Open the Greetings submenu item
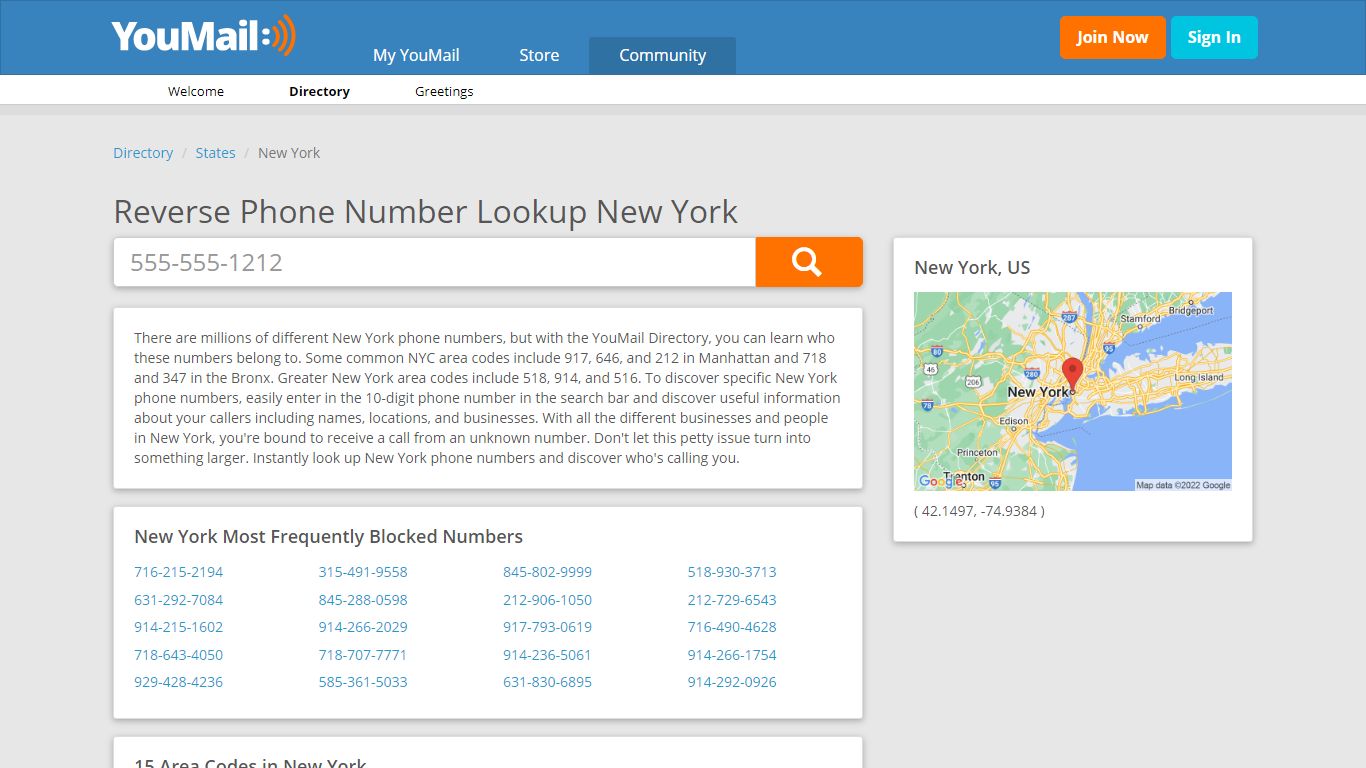The height and width of the screenshot is (768, 1366). click(444, 91)
